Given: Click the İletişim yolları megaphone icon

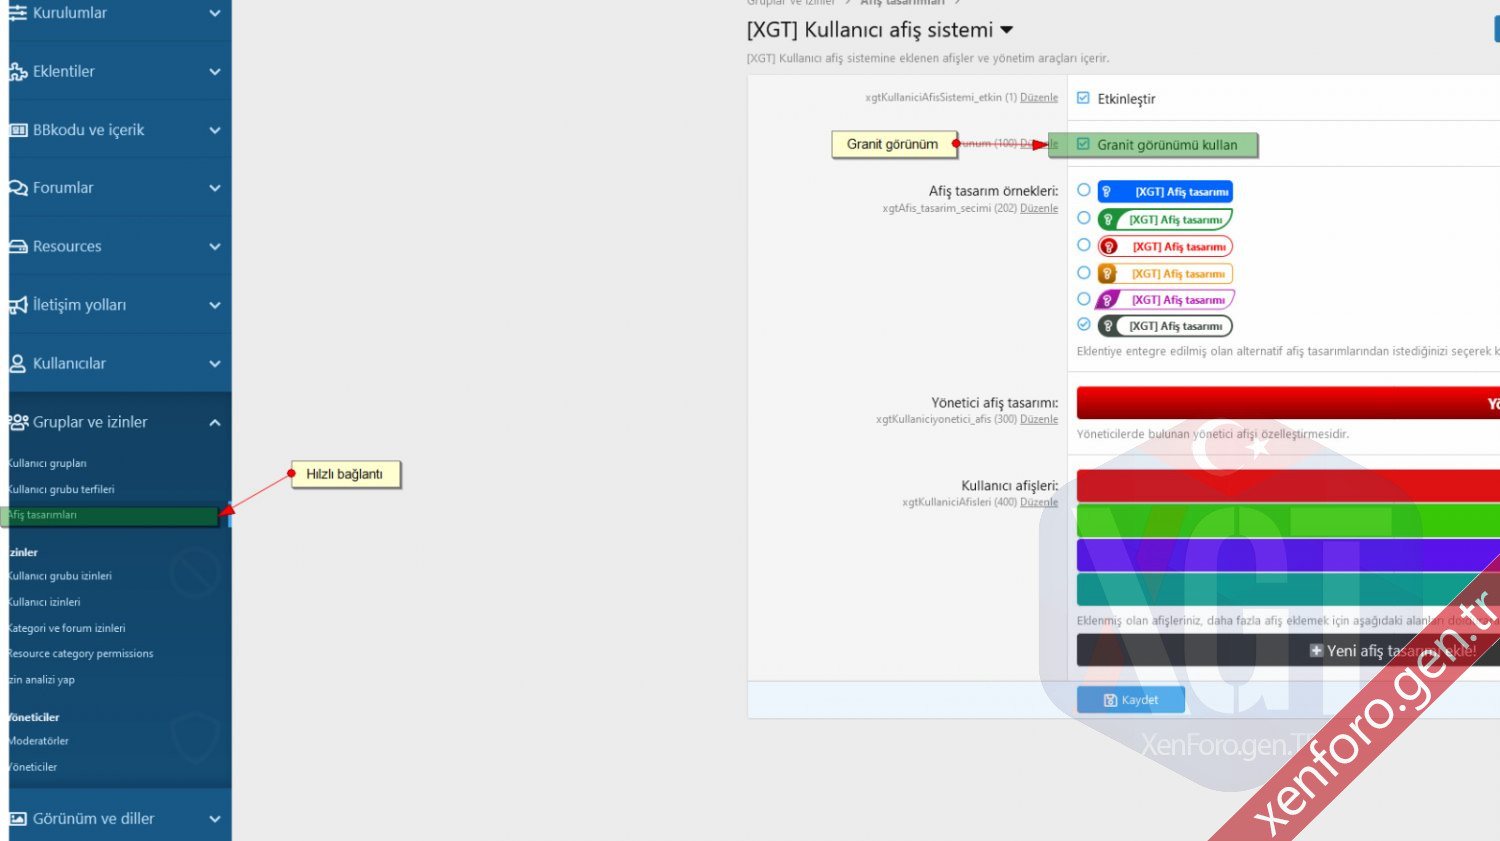Looking at the screenshot, I should pos(18,305).
